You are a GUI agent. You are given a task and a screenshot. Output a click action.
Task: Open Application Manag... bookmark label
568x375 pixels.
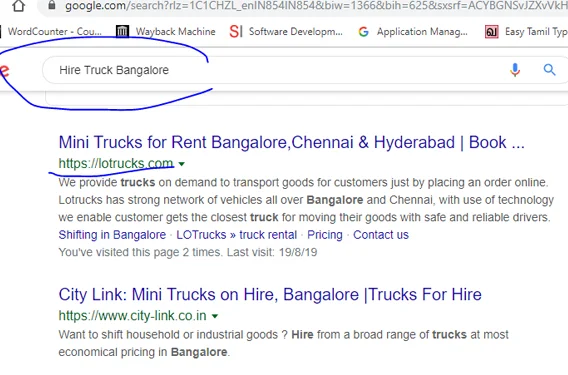pyautogui.click(x=422, y=32)
